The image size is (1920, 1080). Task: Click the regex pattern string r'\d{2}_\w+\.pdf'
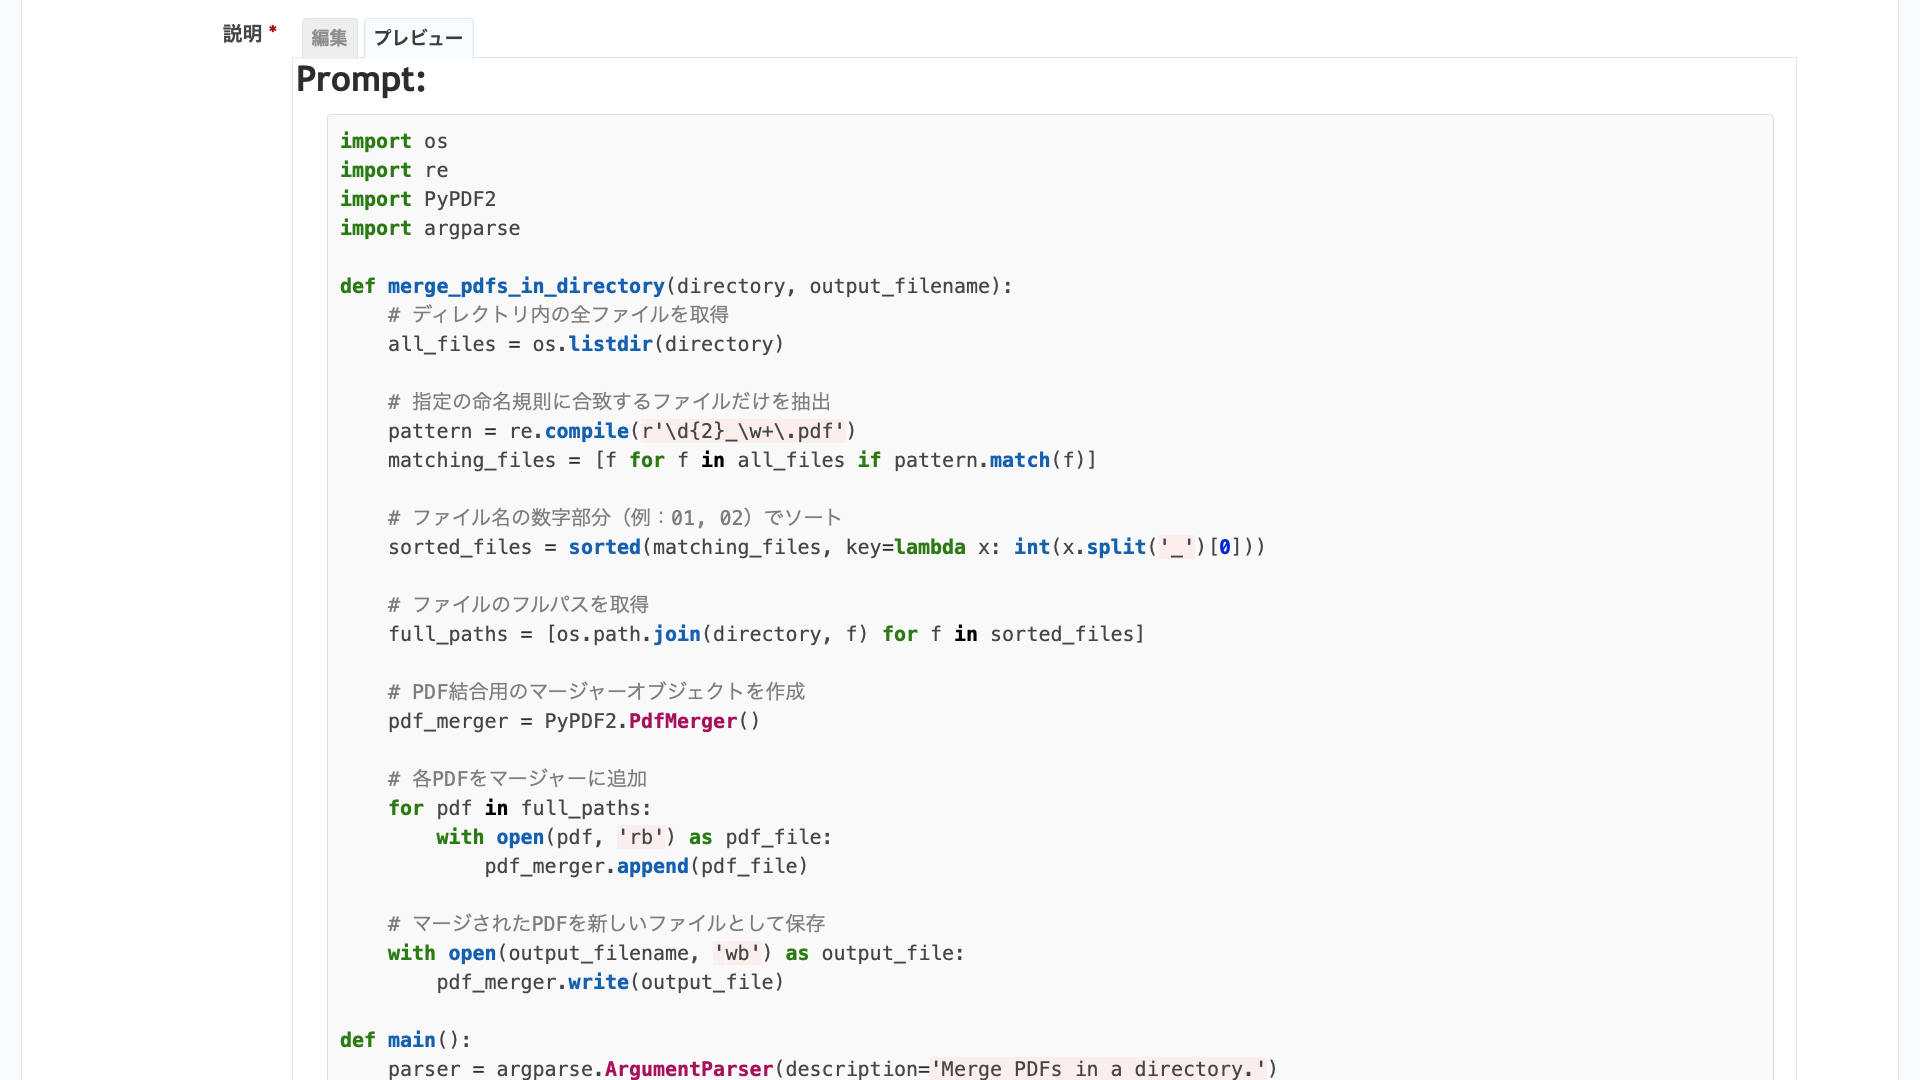coord(743,431)
